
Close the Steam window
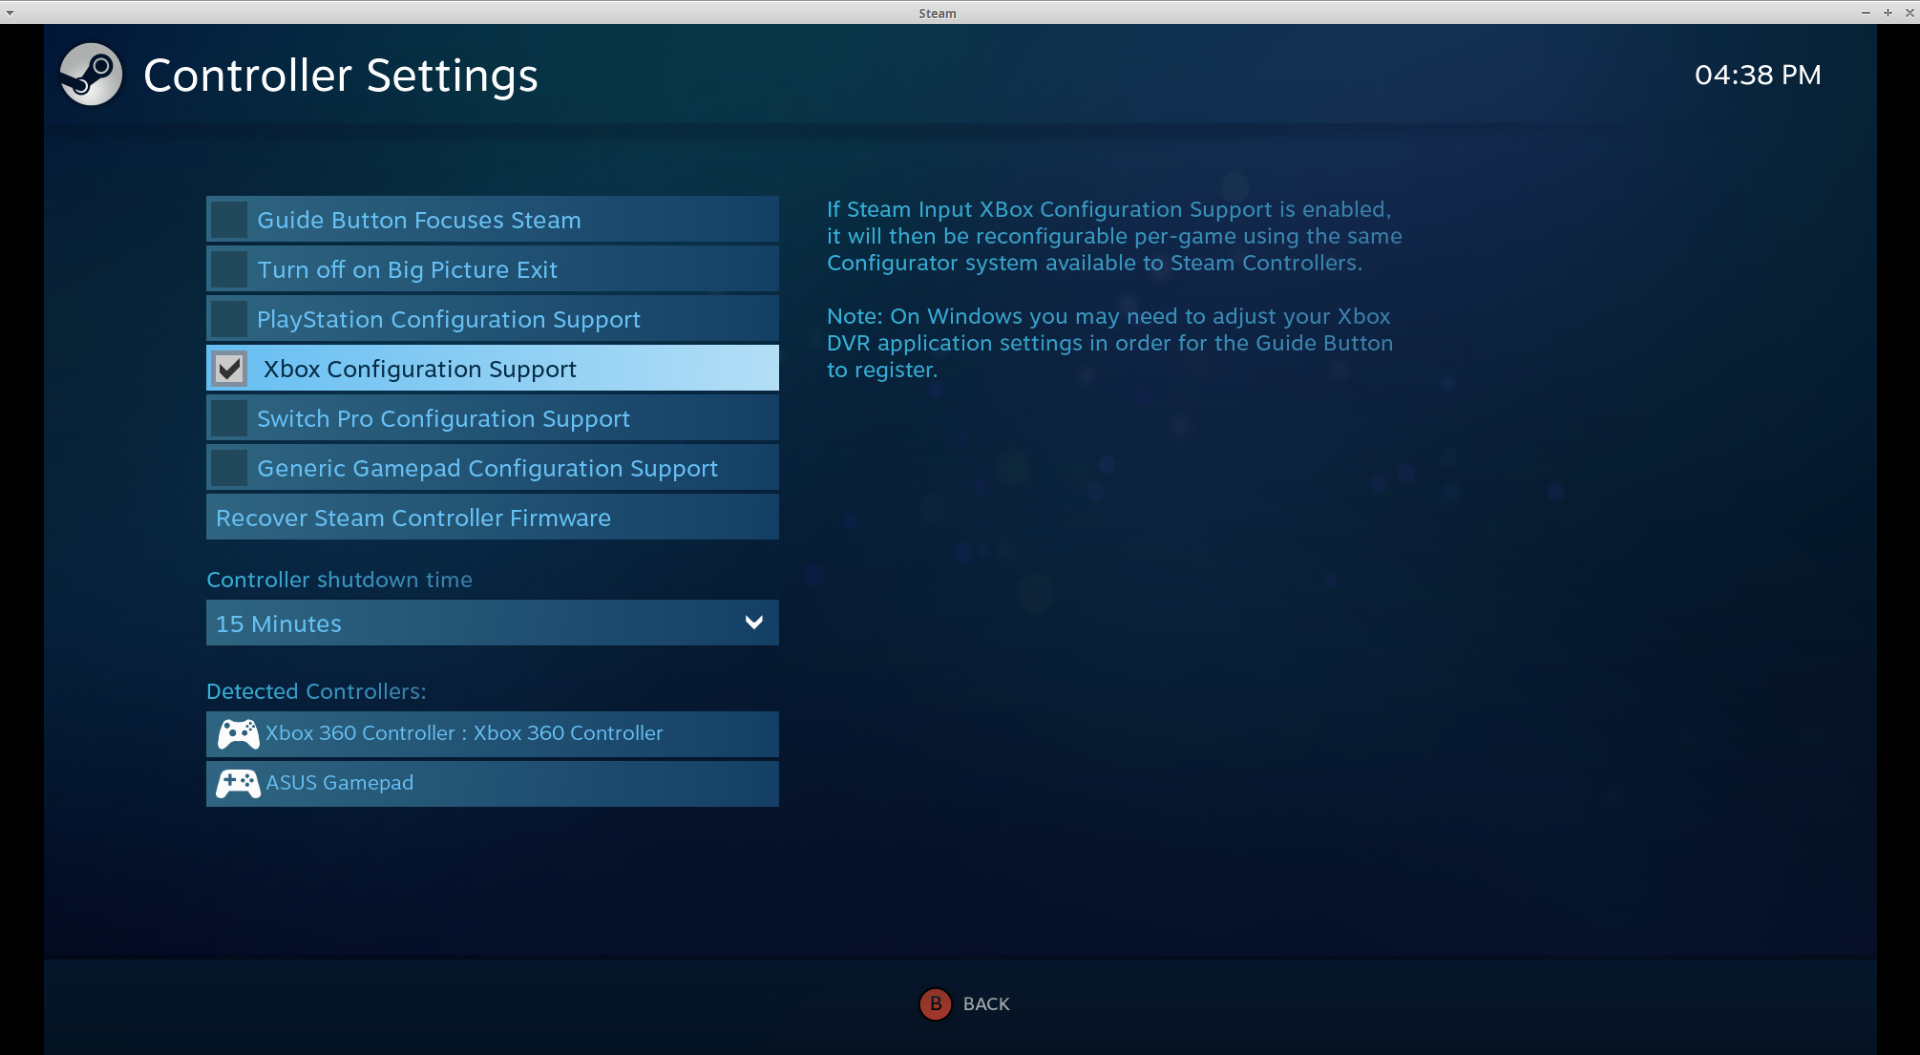pyautogui.click(x=1909, y=13)
